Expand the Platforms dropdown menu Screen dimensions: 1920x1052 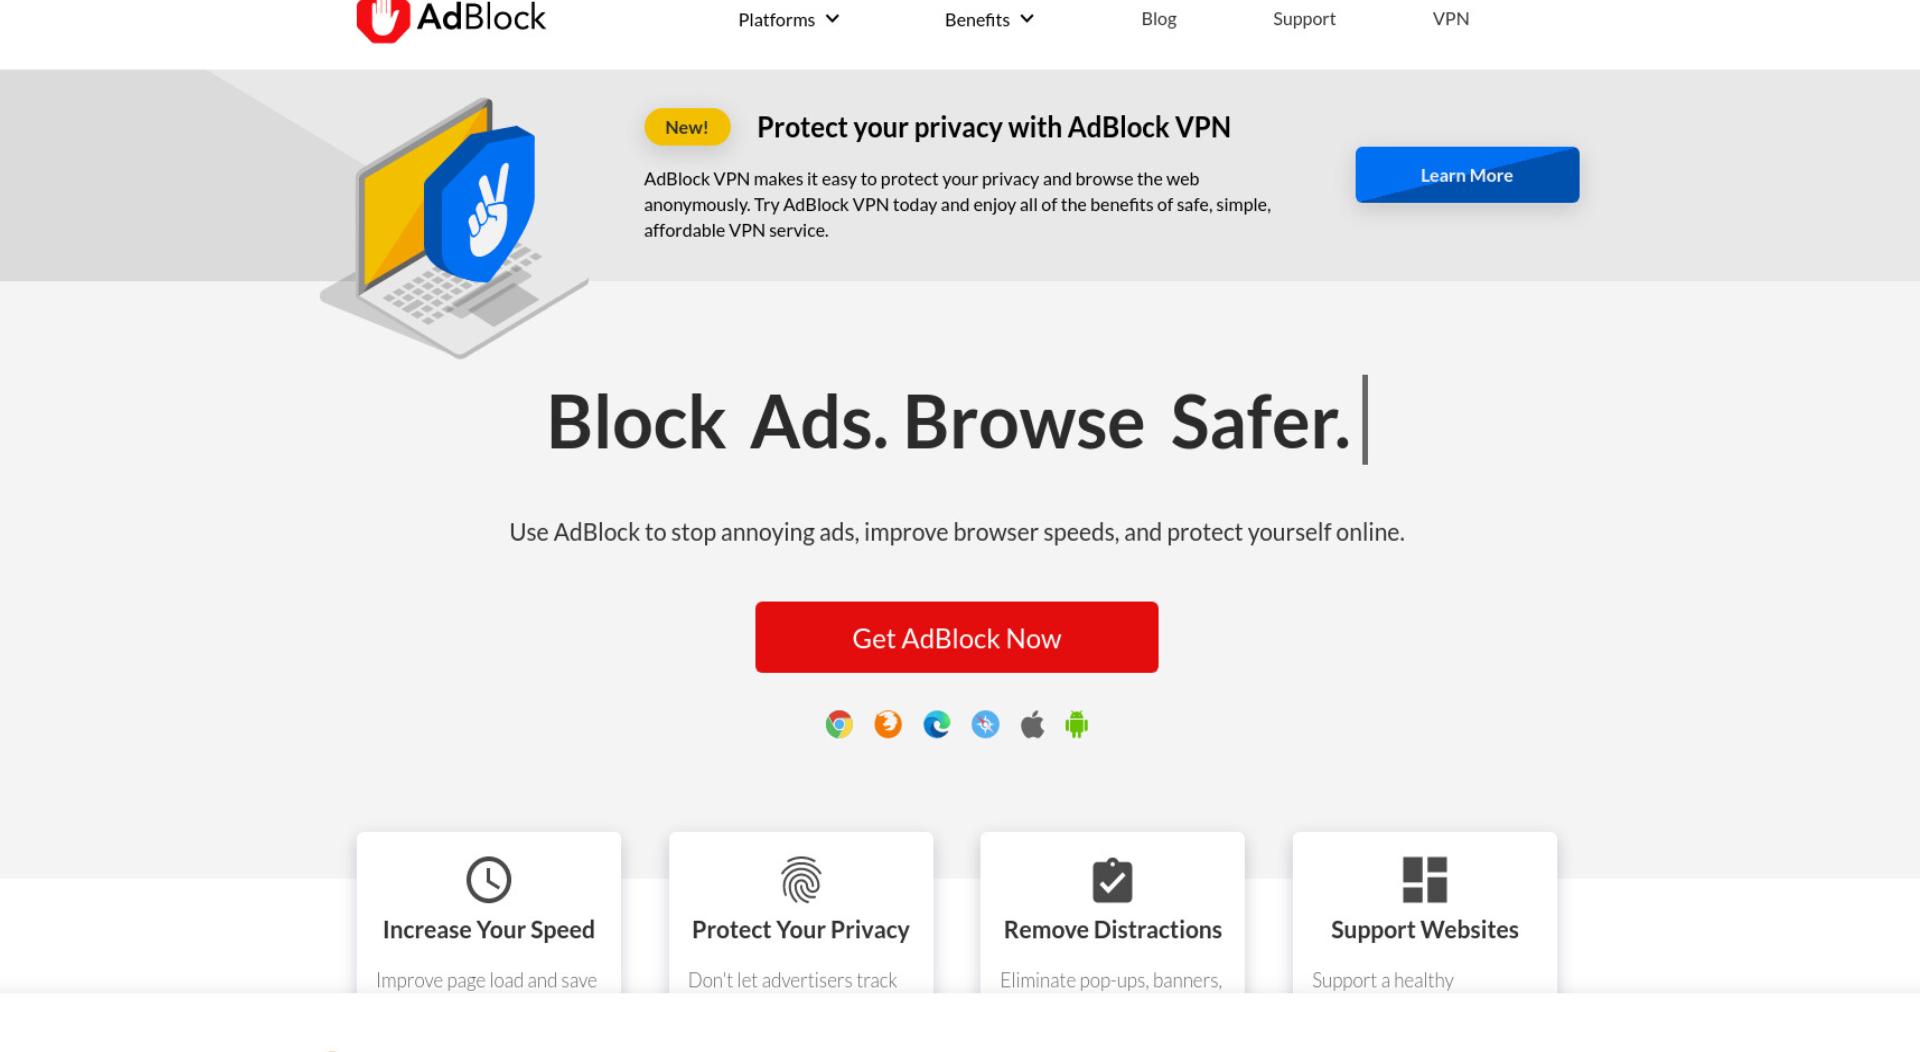pyautogui.click(x=789, y=19)
